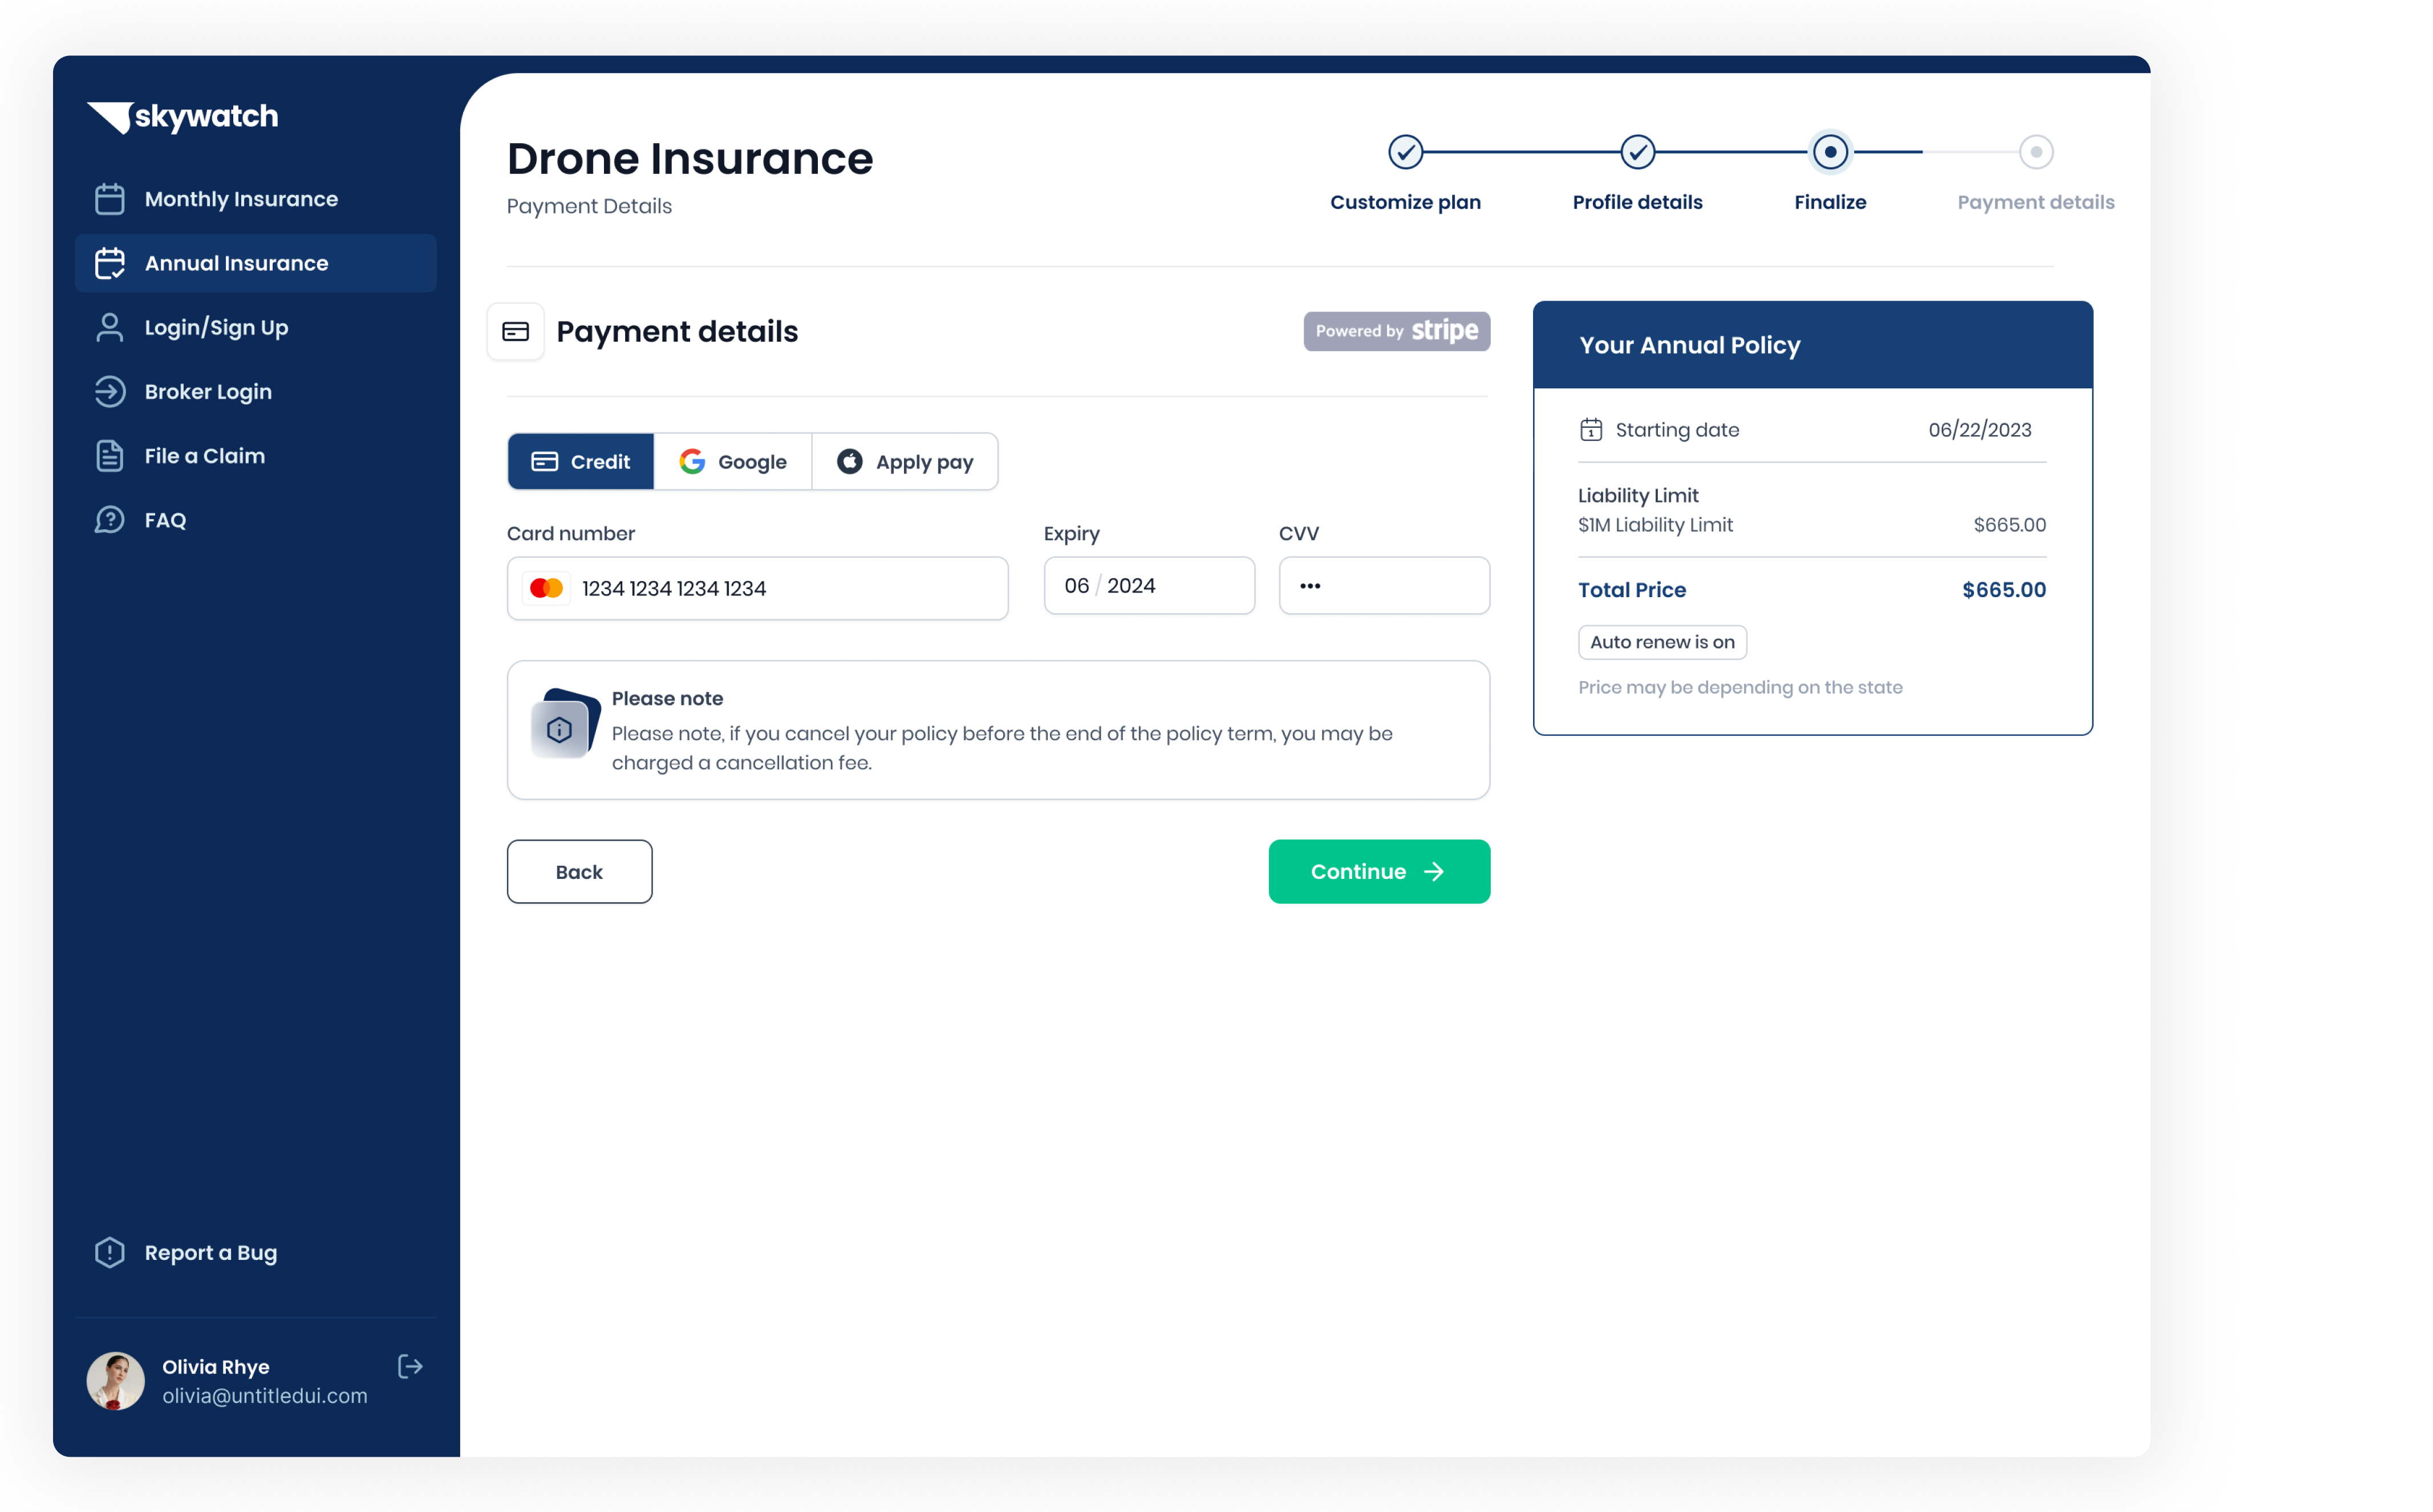This screenshot has height=1512, width=2433.
Task: Click the Your Annual Policy header
Action: pos(1812,345)
